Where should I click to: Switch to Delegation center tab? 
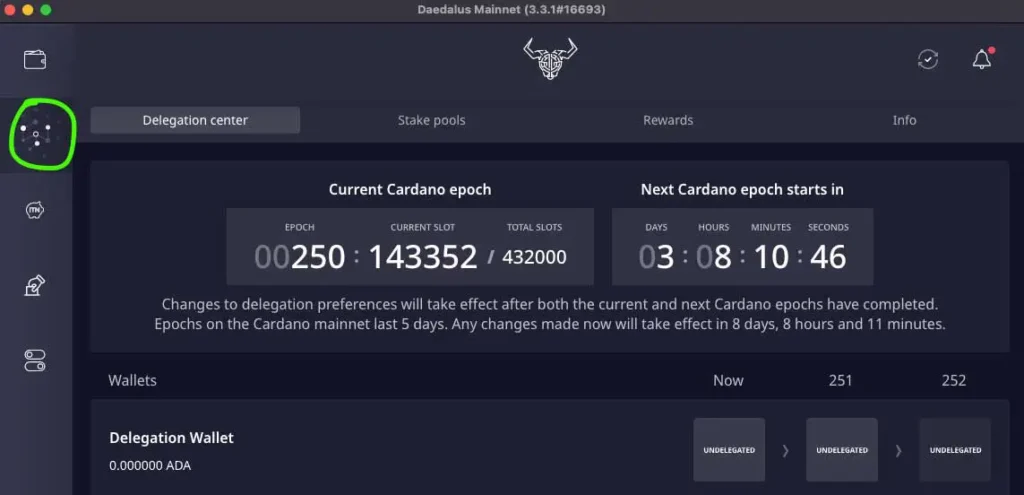click(195, 120)
